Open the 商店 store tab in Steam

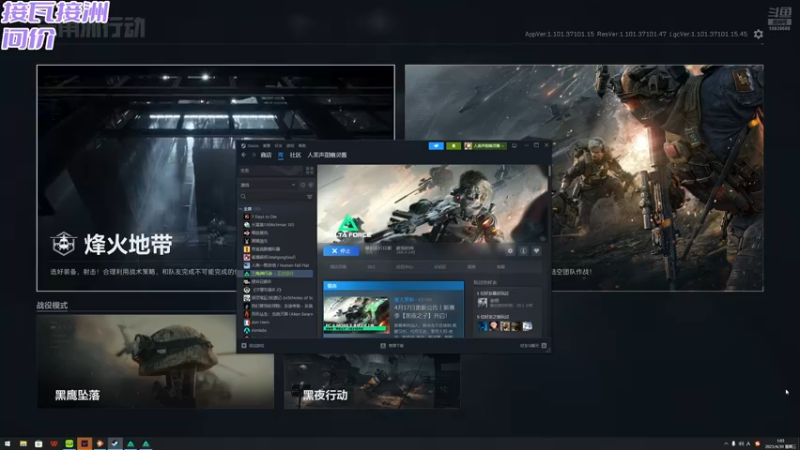point(266,155)
